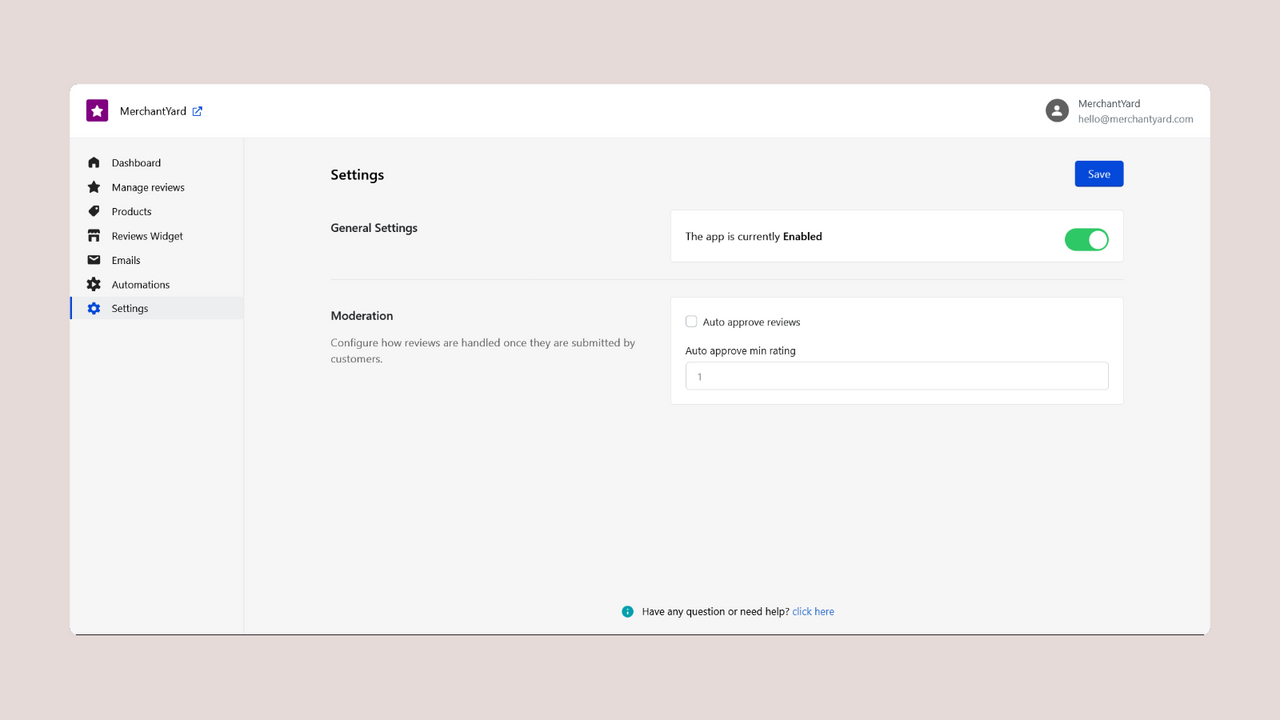The width and height of the screenshot is (1280, 720).
Task: Open Automations via the gears icon
Action: click(94, 284)
